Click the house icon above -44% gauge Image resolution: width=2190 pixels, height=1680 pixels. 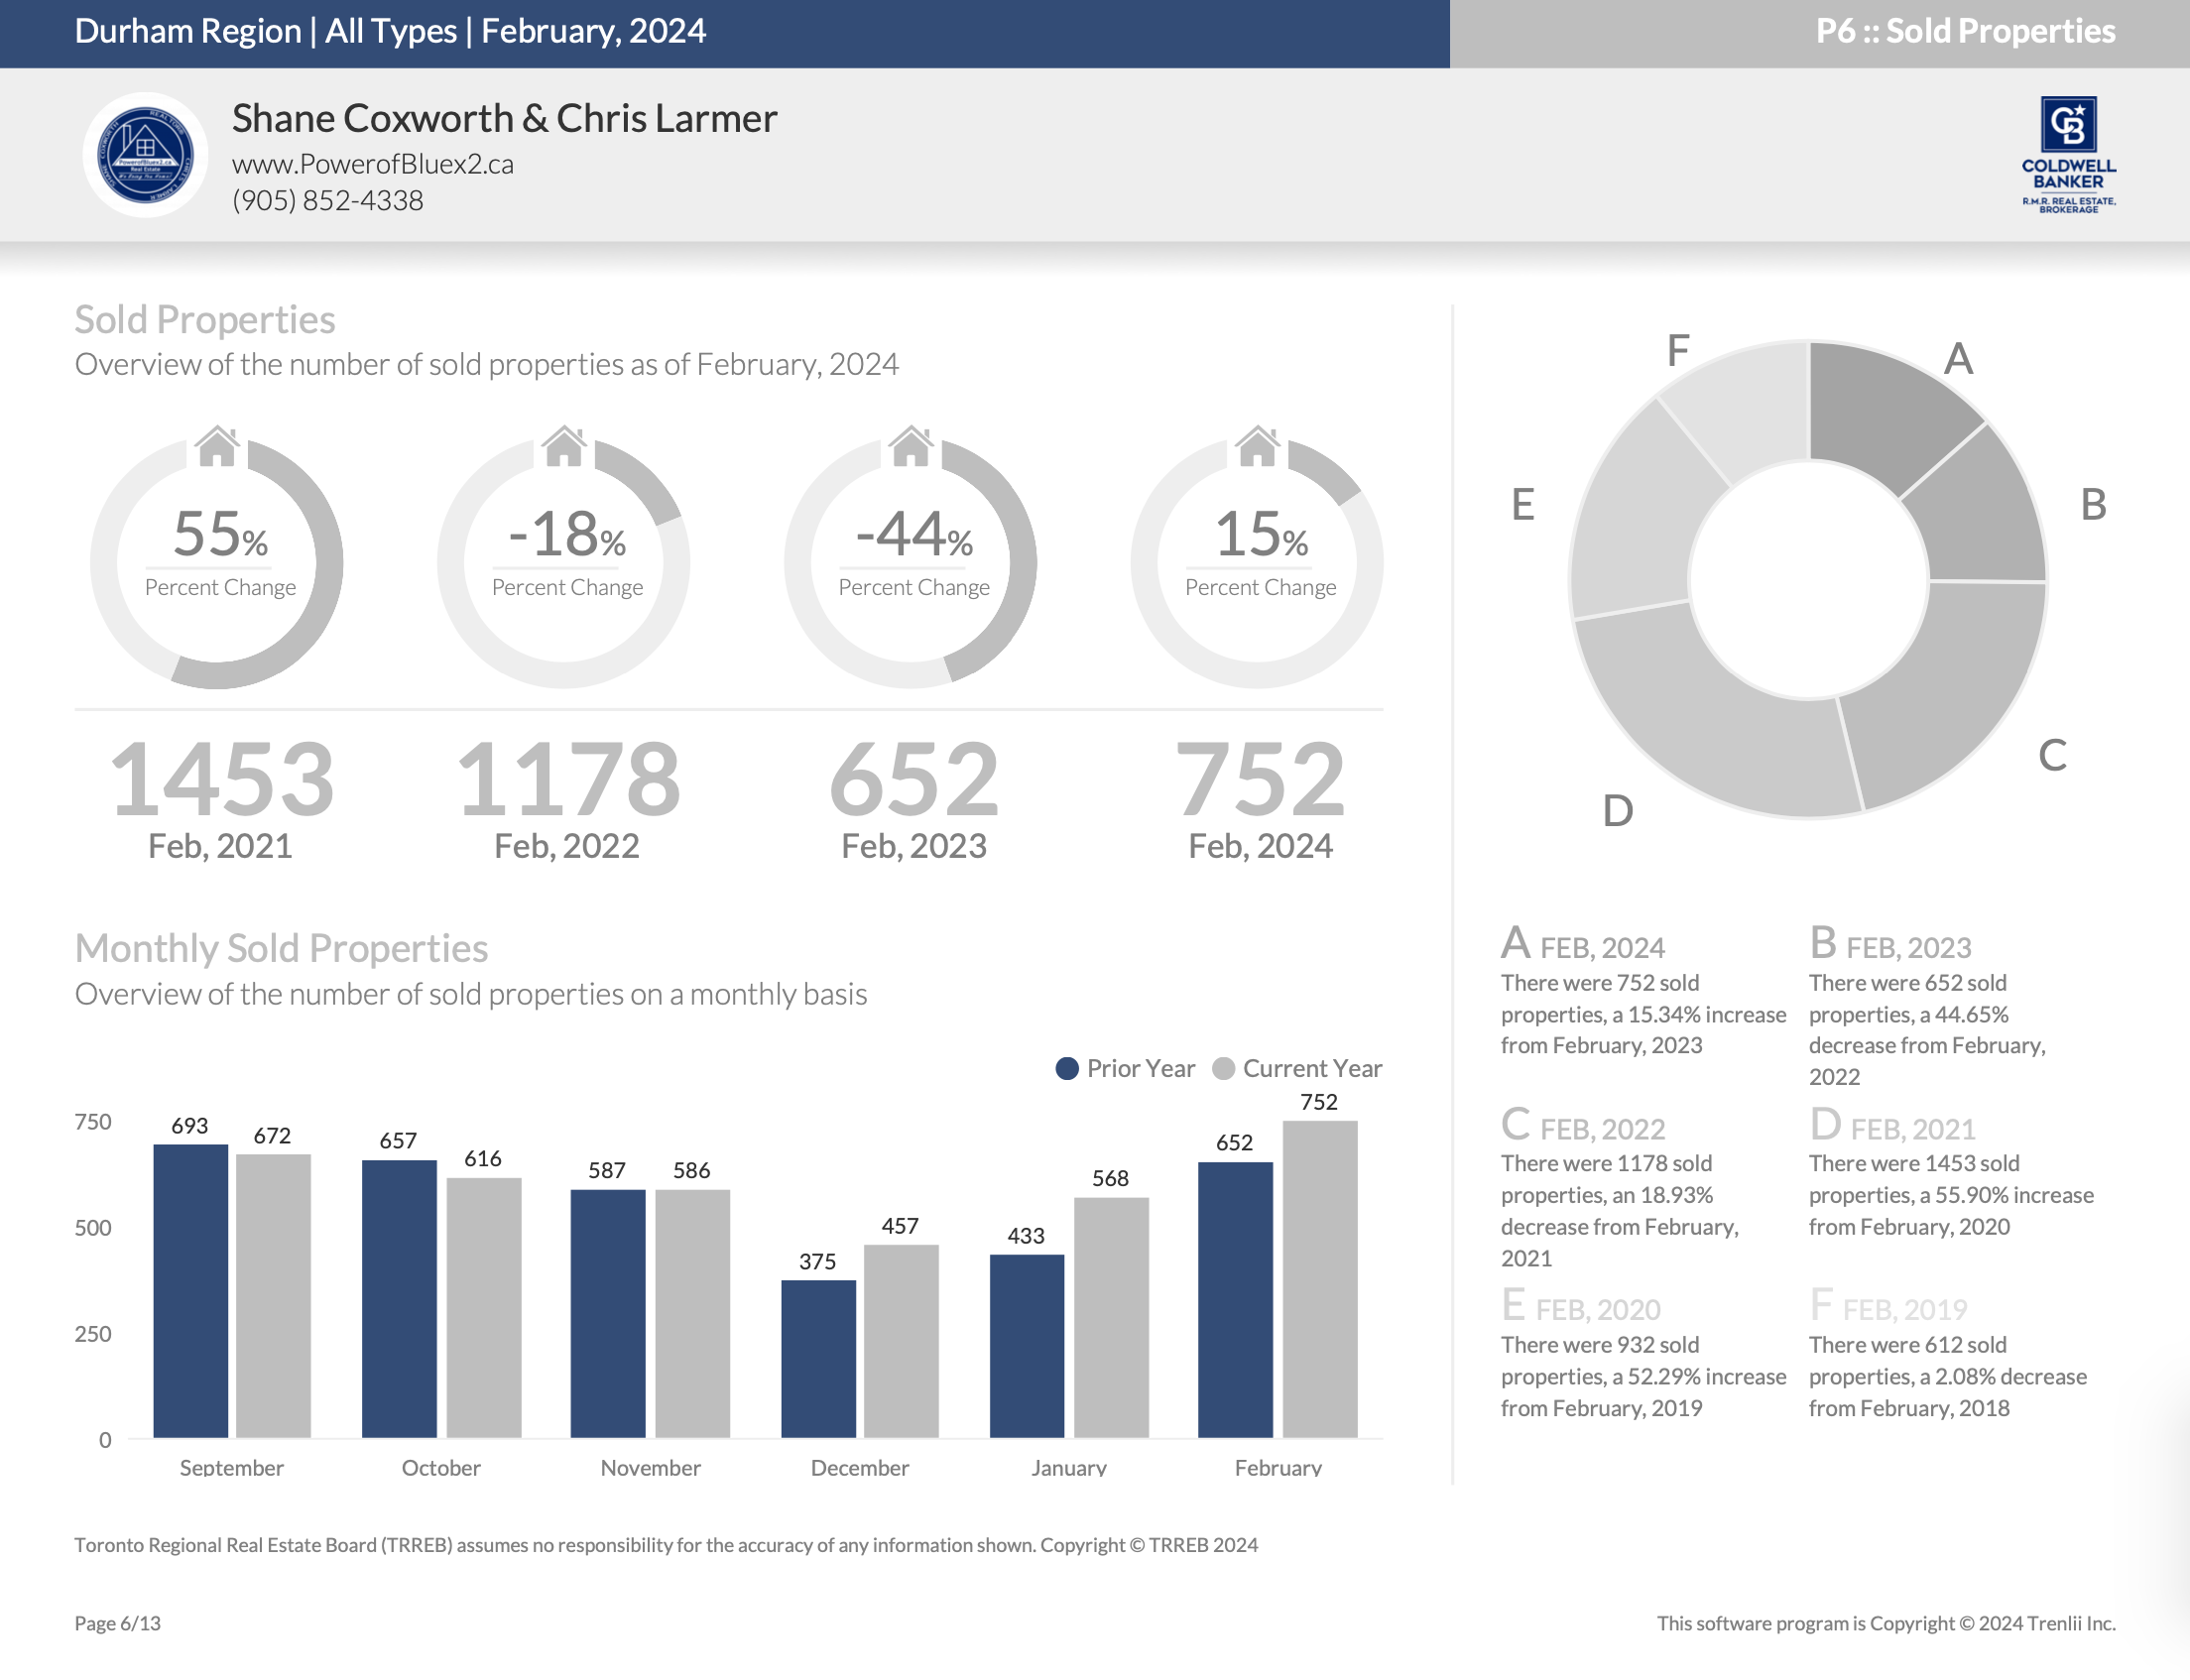[911, 446]
